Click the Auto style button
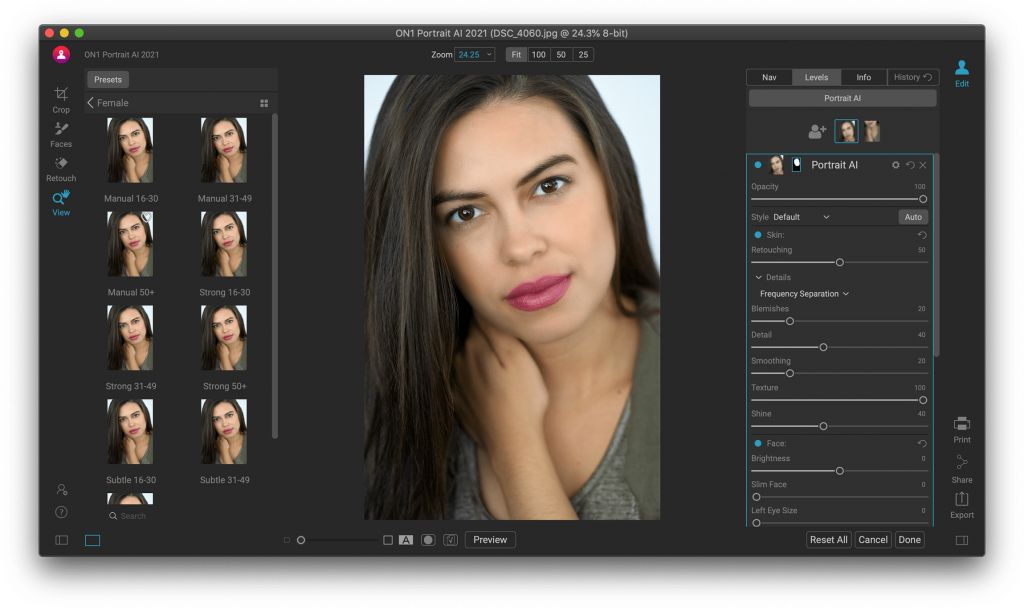 (912, 217)
